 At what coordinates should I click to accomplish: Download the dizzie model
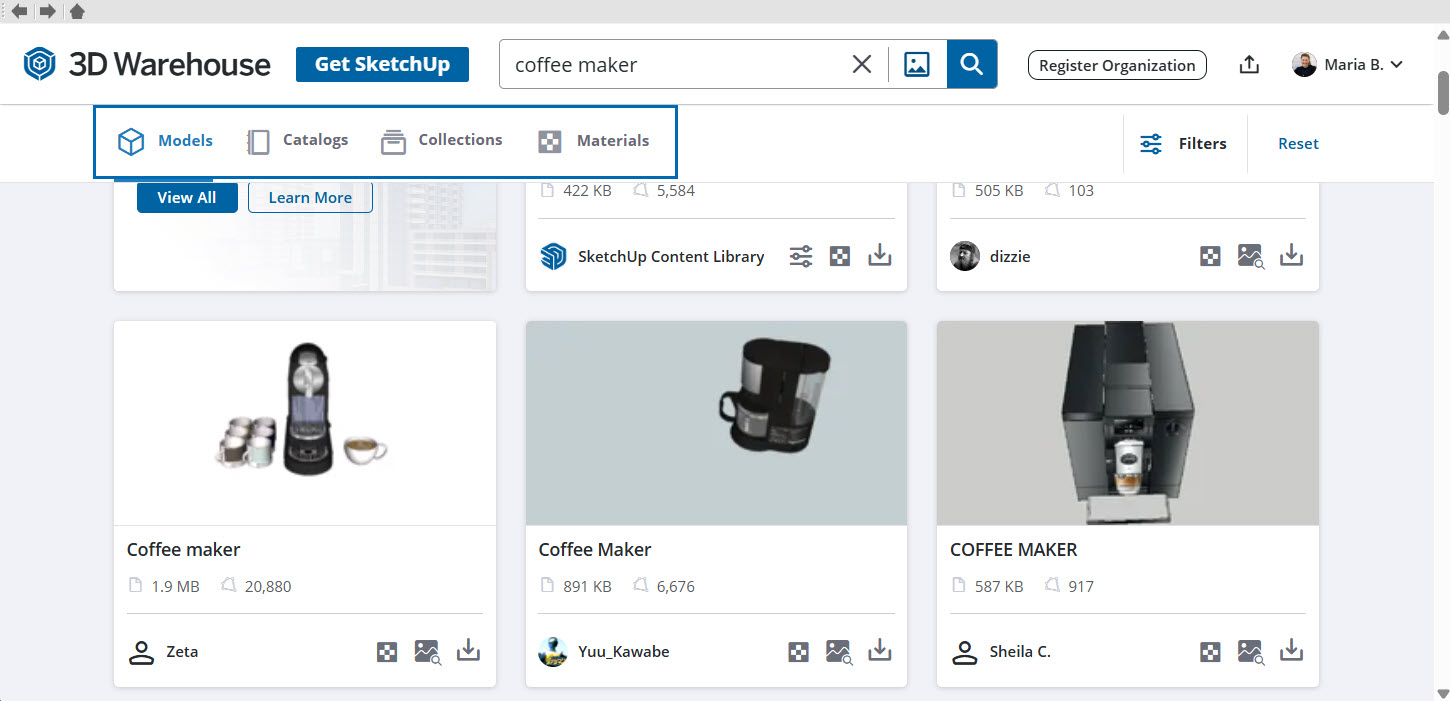click(x=1292, y=255)
